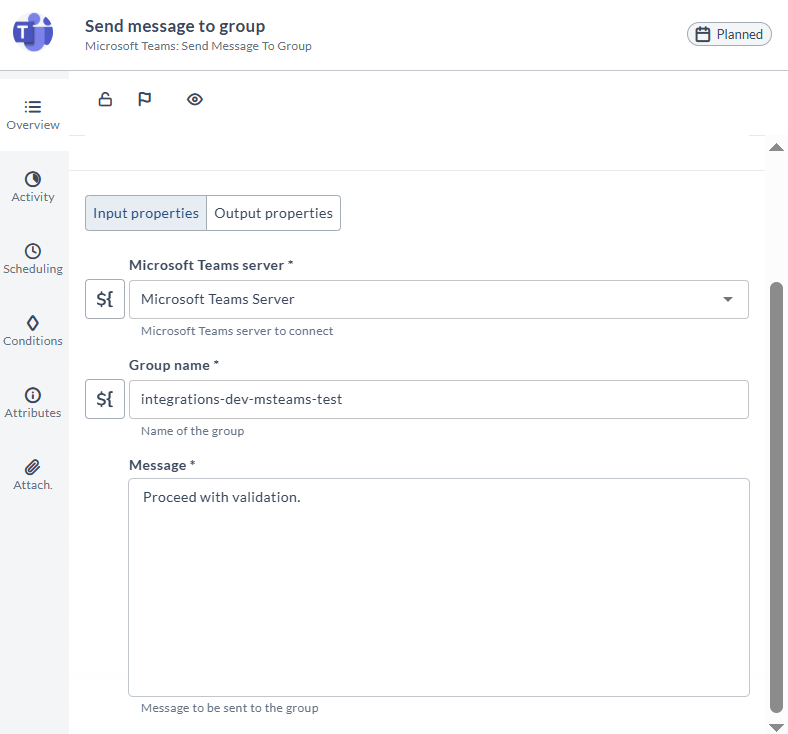Click the flag icon in toolbar
This screenshot has width=788, height=734.
coord(144,99)
